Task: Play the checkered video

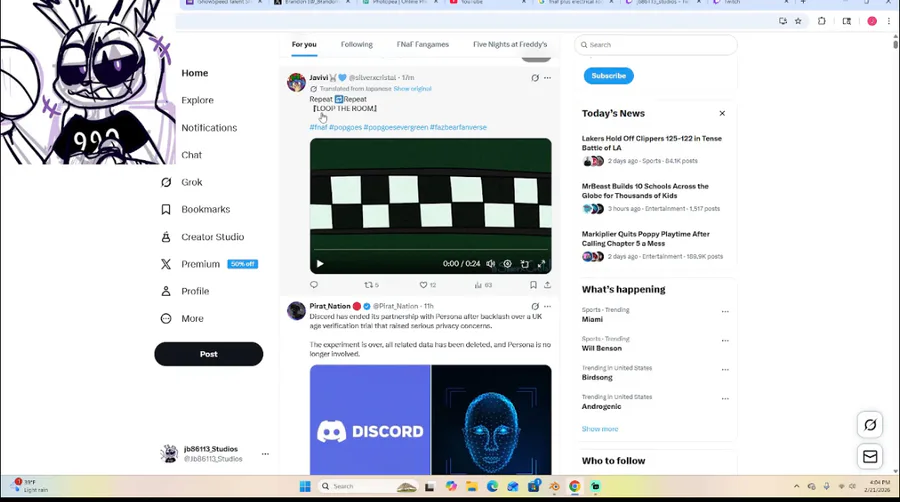Action: 320,264
